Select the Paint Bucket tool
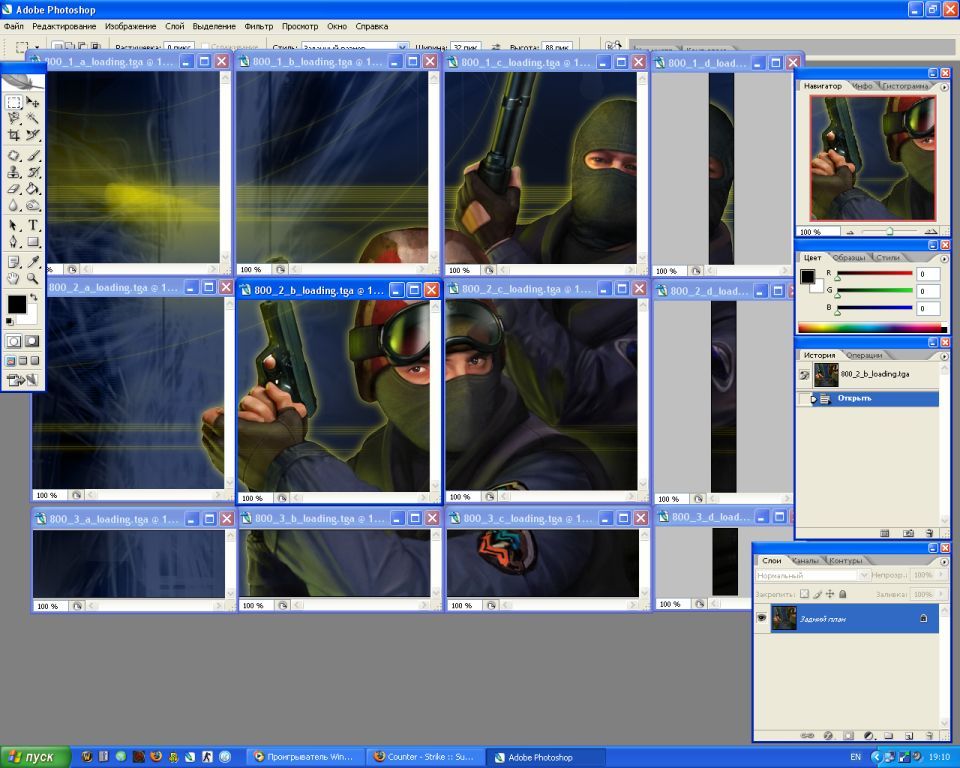Image resolution: width=960 pixels, height=768 pixels. tap(33, 189)
